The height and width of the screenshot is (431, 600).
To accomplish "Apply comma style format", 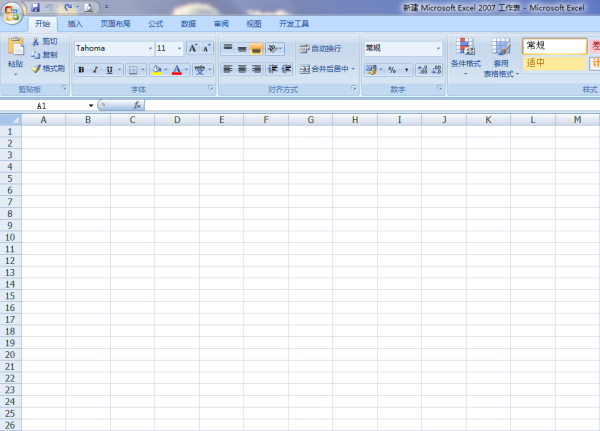I will pos(406,70).
